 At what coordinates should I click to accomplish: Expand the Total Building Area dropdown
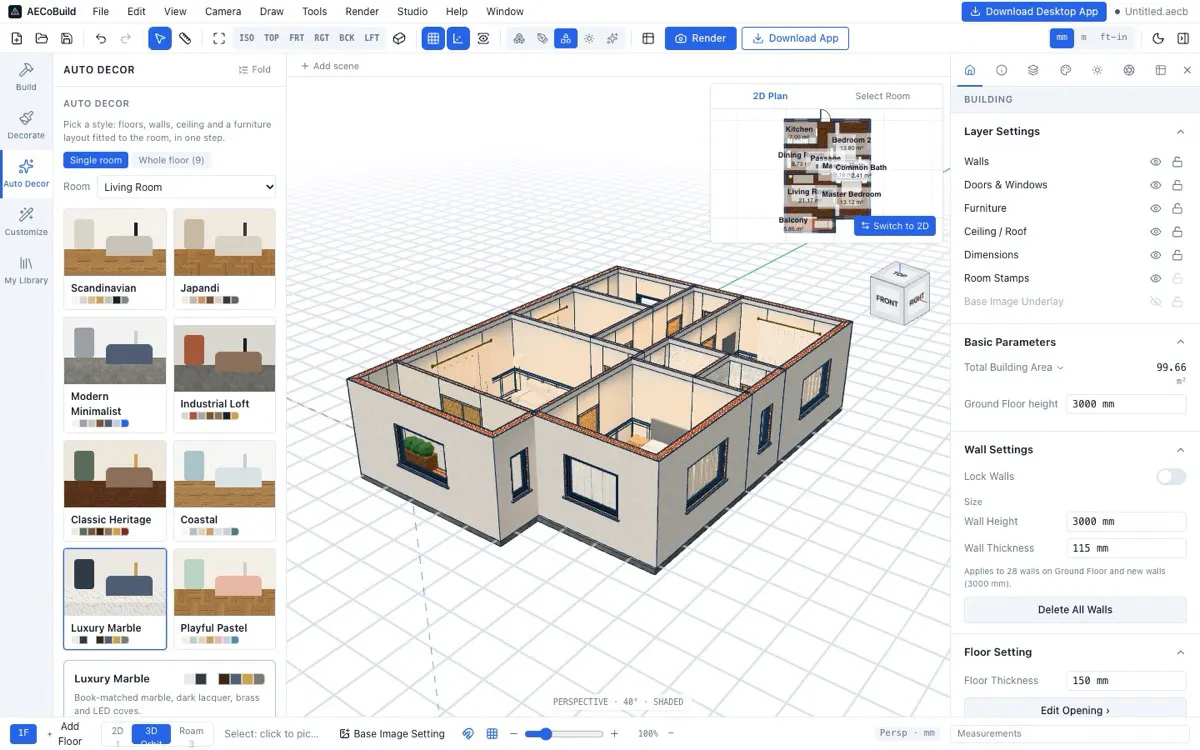(1014, 367)
